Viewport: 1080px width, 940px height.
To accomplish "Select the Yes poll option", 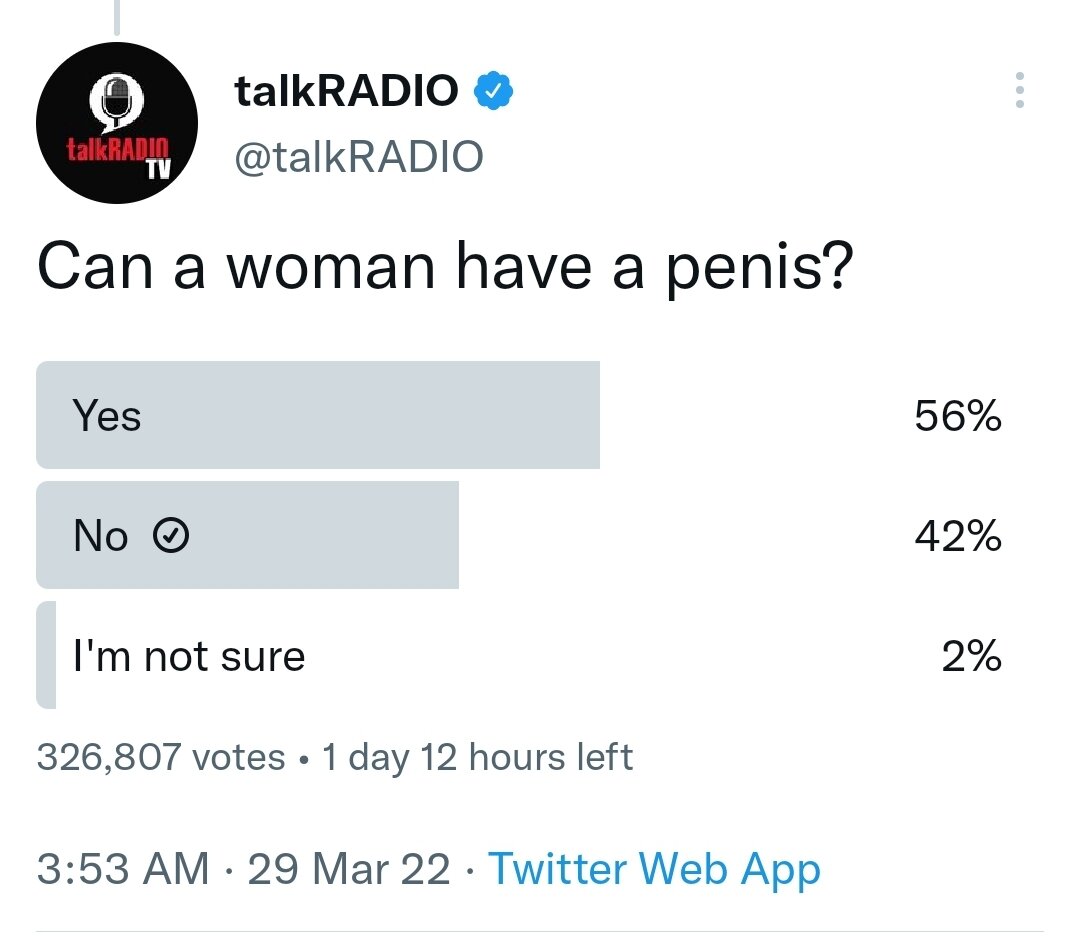I will (107, 415).
